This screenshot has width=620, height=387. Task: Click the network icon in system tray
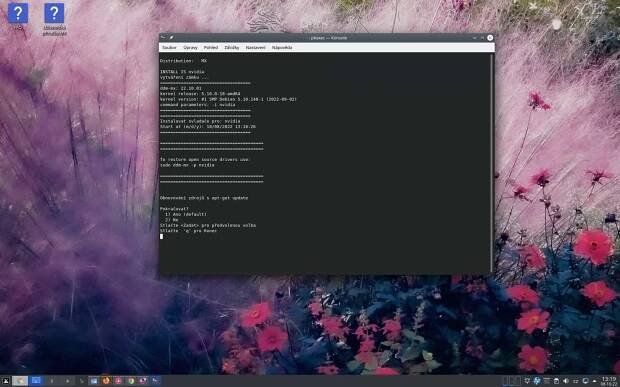[576, 381]
